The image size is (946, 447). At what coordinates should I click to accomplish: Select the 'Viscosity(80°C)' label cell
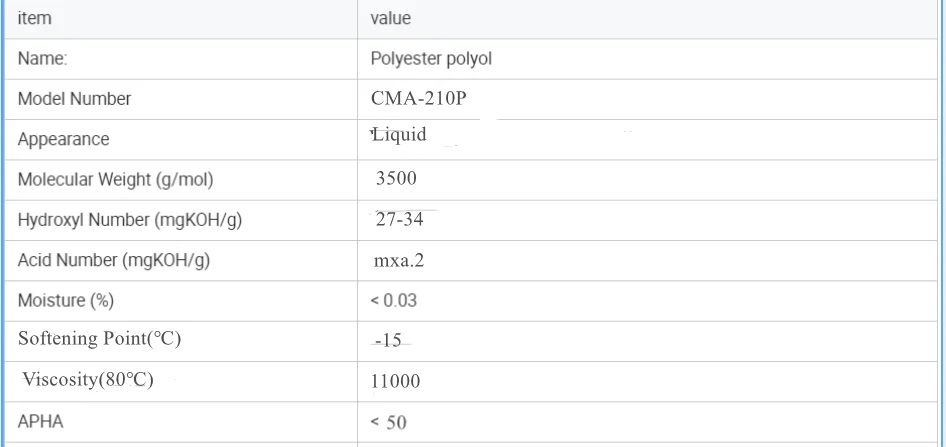88,380
